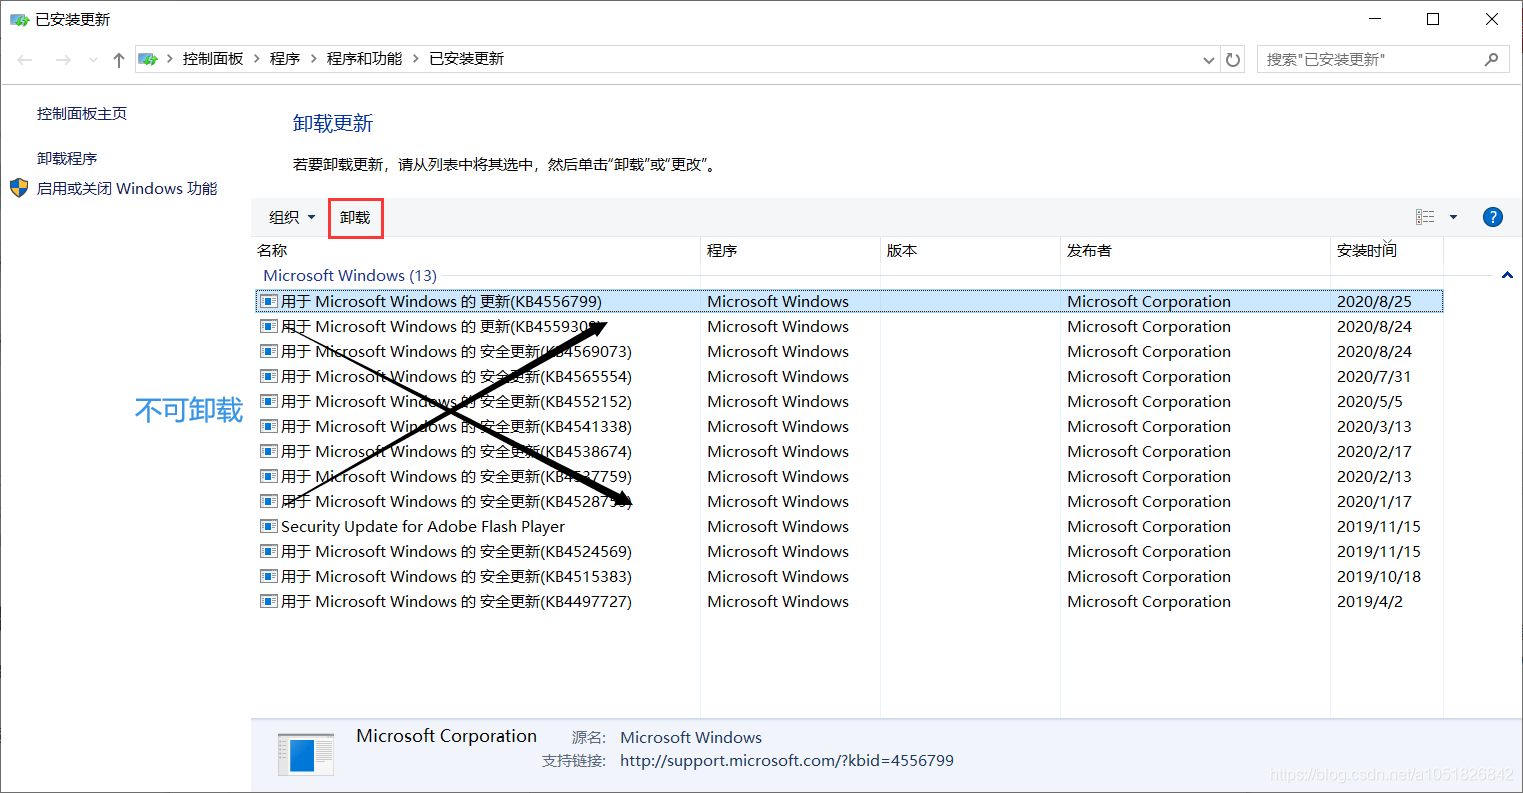Select Security Update for Adobe Flash Player
Viewport: 1523px width, 793px height.
click(849, 526)
